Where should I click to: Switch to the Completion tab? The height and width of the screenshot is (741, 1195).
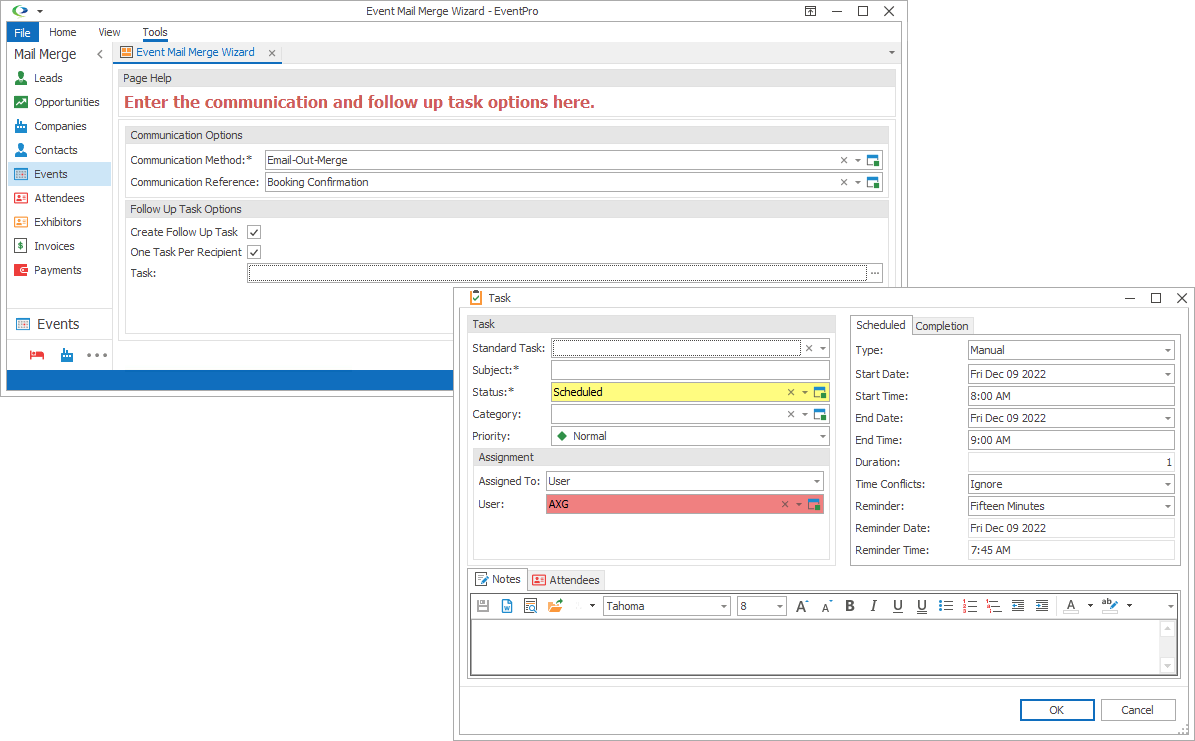(942, 326)
